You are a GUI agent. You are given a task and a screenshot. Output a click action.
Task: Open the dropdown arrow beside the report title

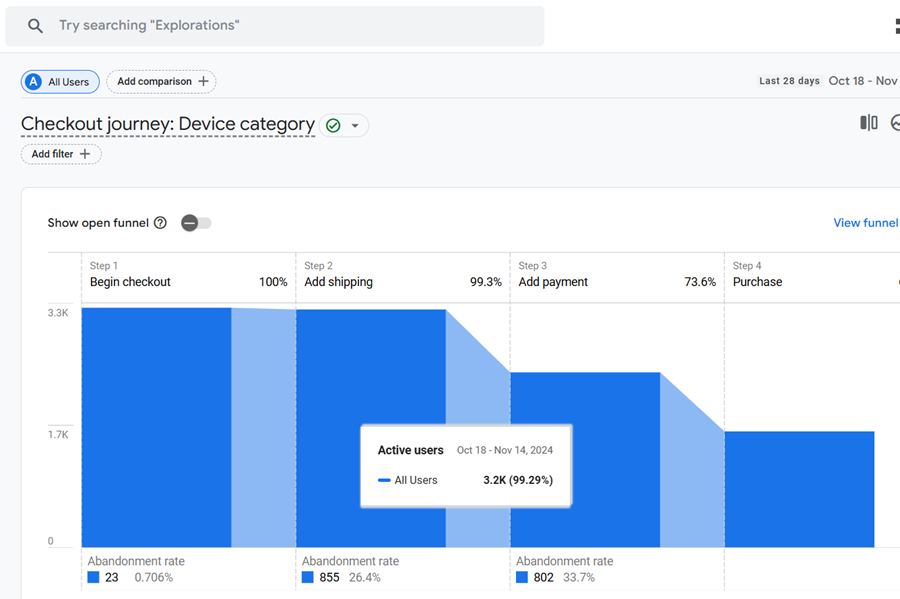tap(355, 126)
